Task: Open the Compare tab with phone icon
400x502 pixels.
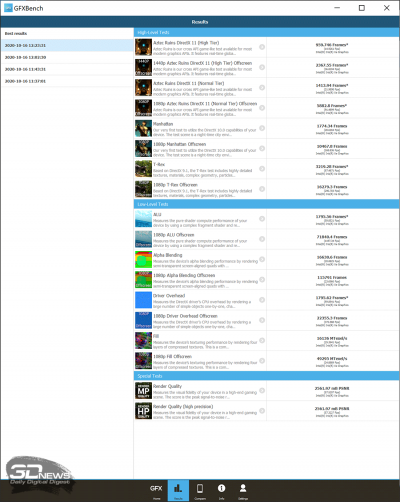Action: (200, 491)
